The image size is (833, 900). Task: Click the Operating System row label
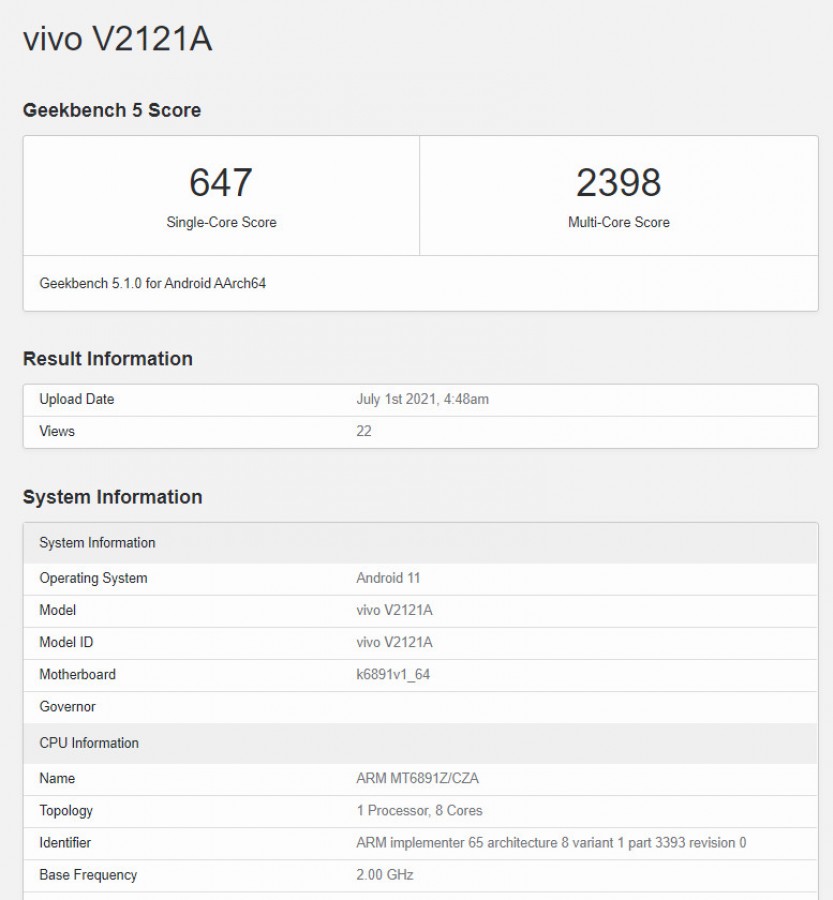94,578
